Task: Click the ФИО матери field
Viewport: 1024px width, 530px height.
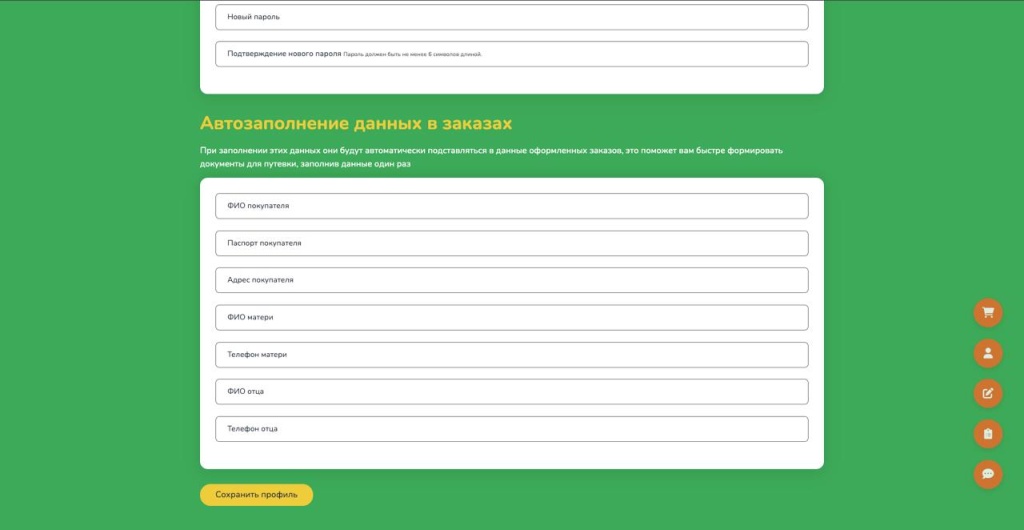Action: coord(511,317)
